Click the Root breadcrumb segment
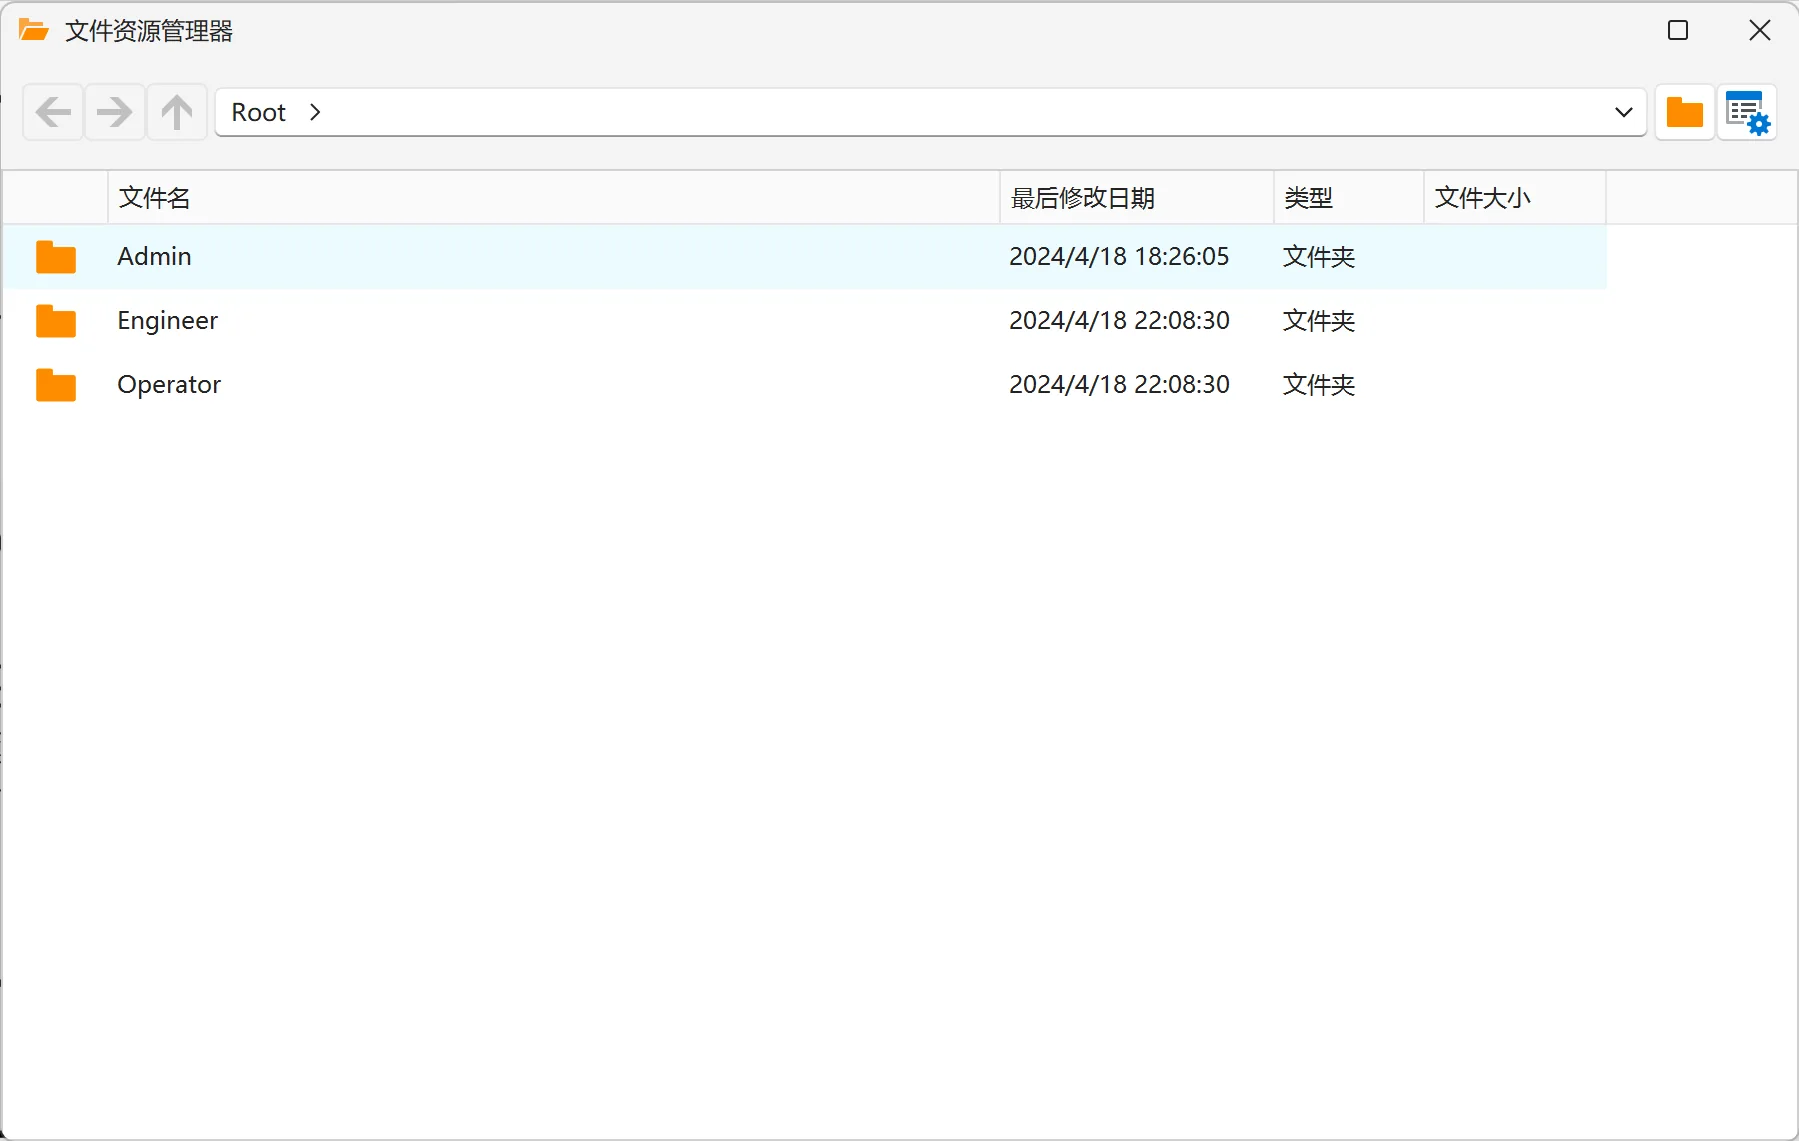The image size is (1799, 1141). click(259, 112)
